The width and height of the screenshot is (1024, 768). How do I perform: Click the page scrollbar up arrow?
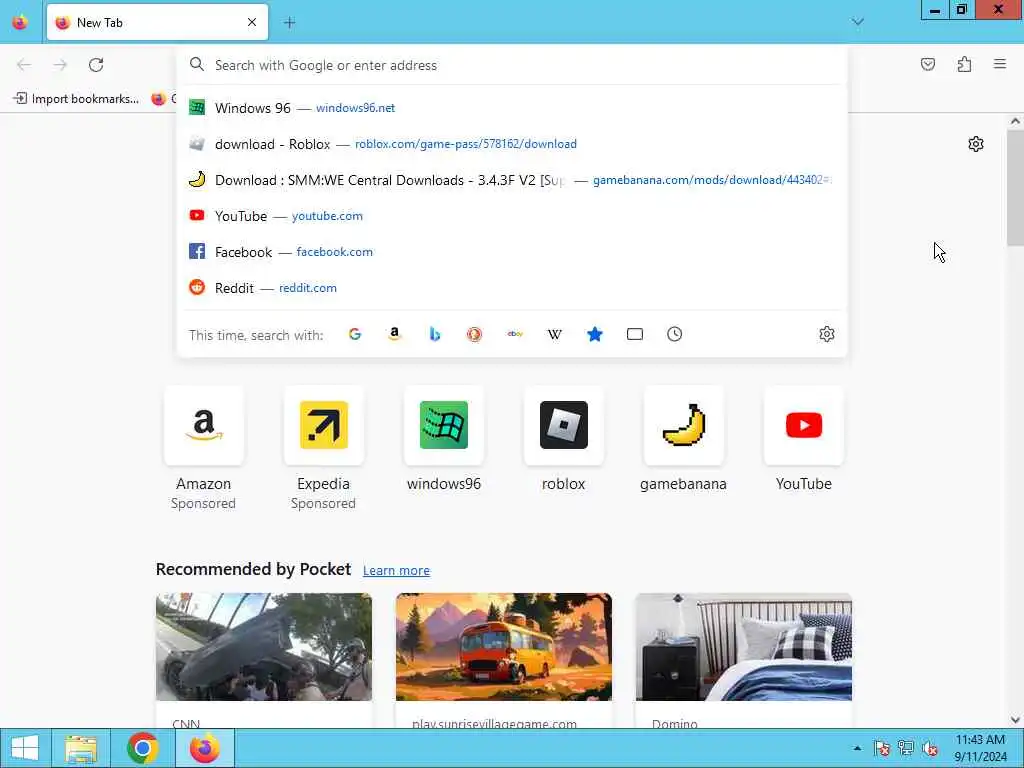click(1015, 121)
